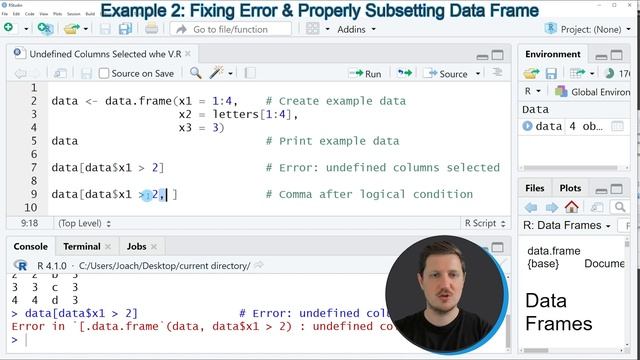640x360 pixels.
Task: Expand the data object blue arrow
Action: tap(527, 126)
